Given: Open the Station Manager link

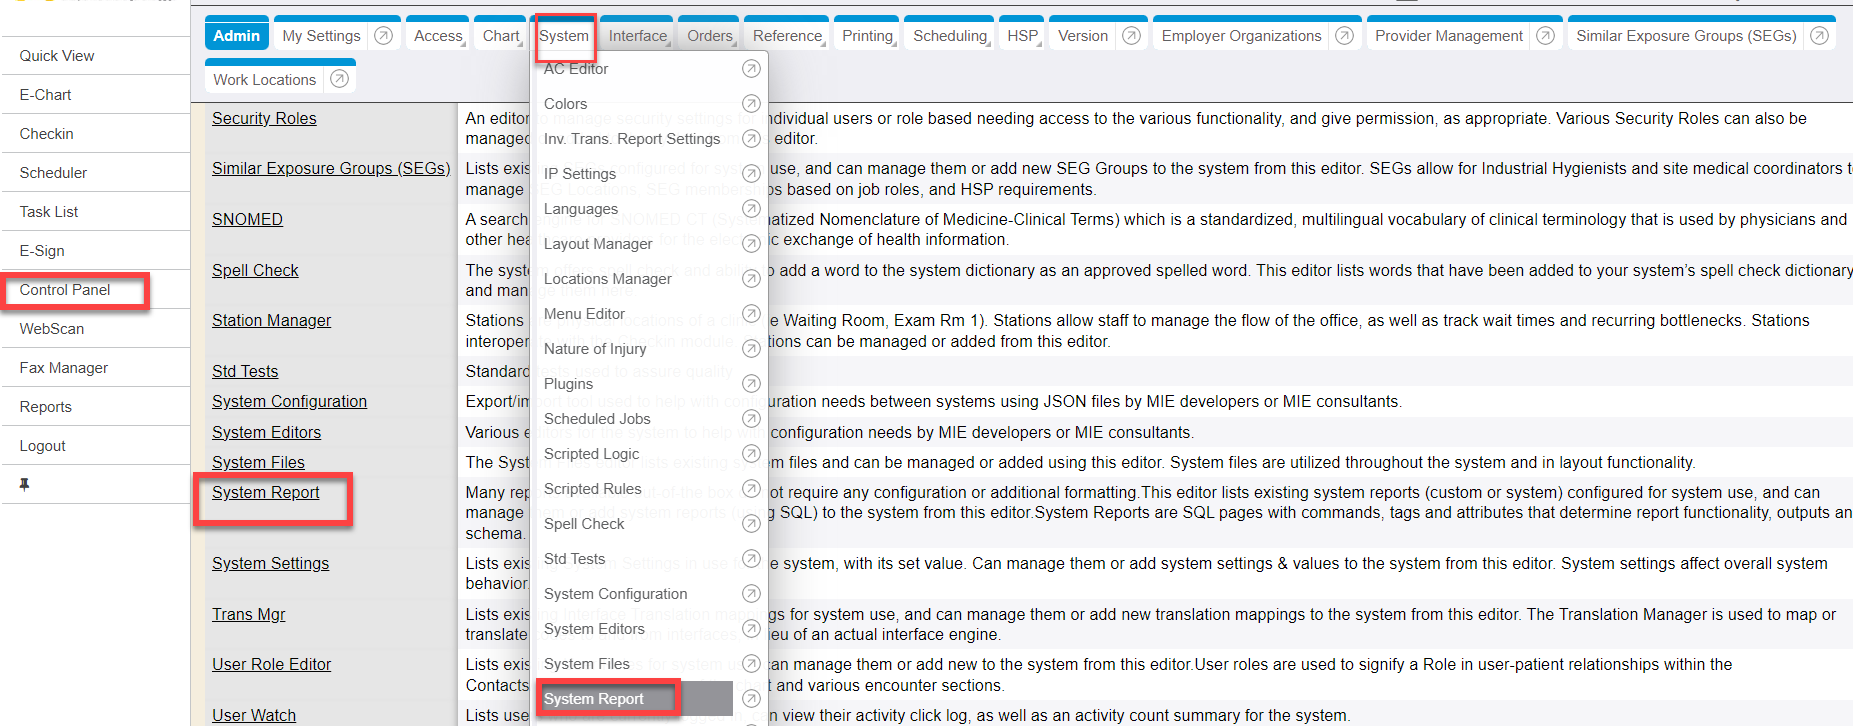Looking at the screenshot, I should pyautogui.click(x=271, y=320).
